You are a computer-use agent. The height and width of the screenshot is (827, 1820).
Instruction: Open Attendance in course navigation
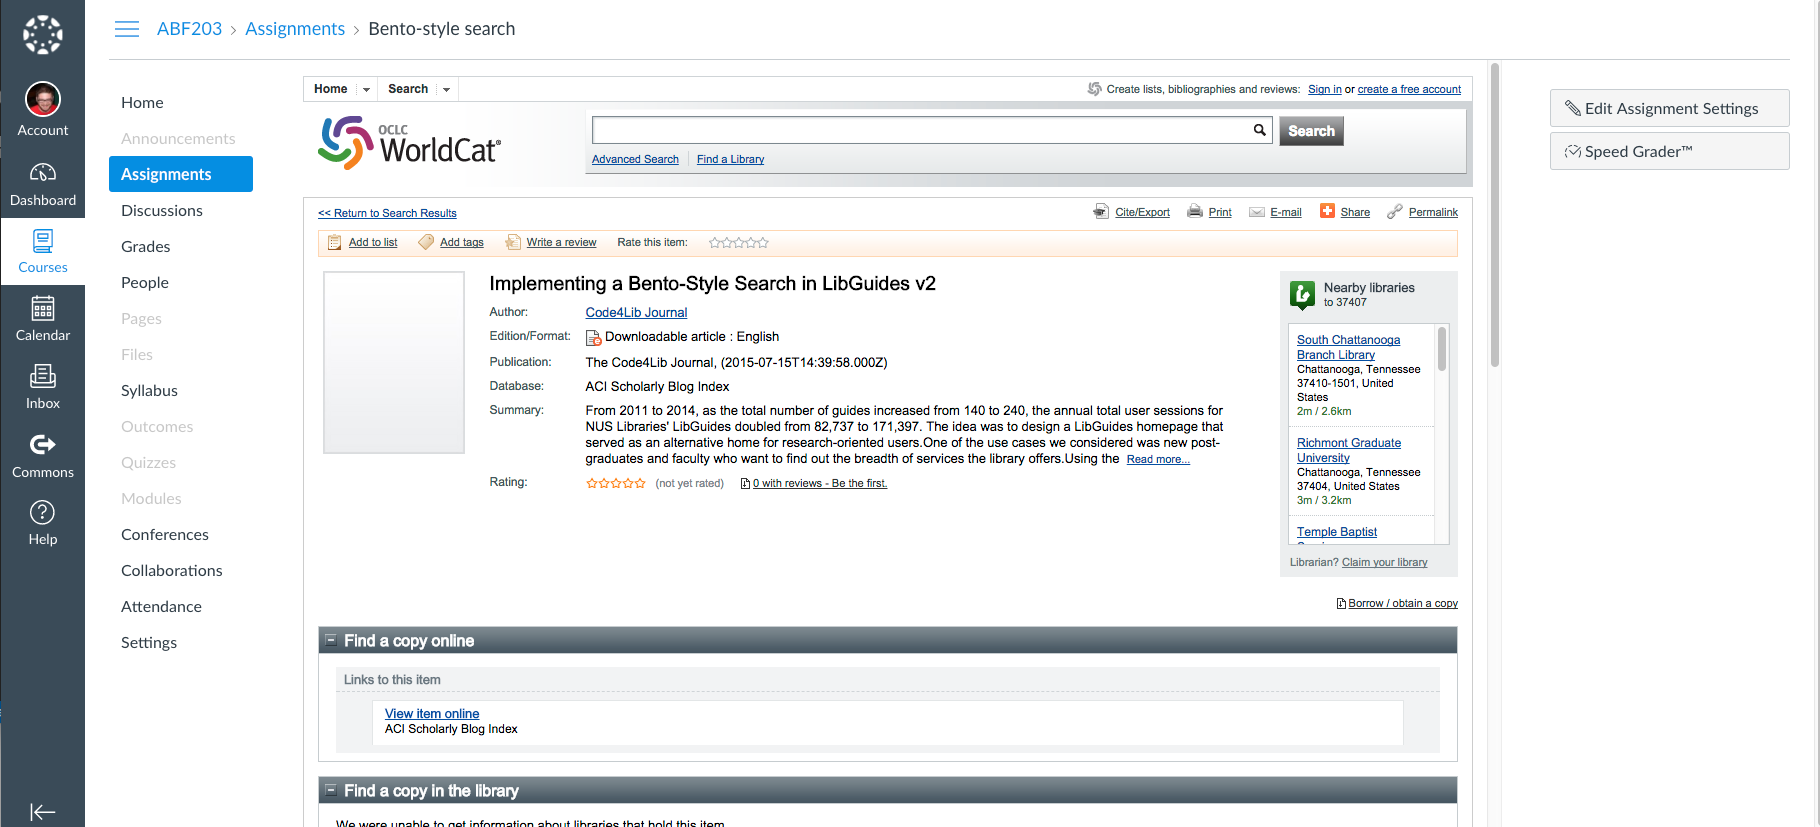click(x=161, y=606)
